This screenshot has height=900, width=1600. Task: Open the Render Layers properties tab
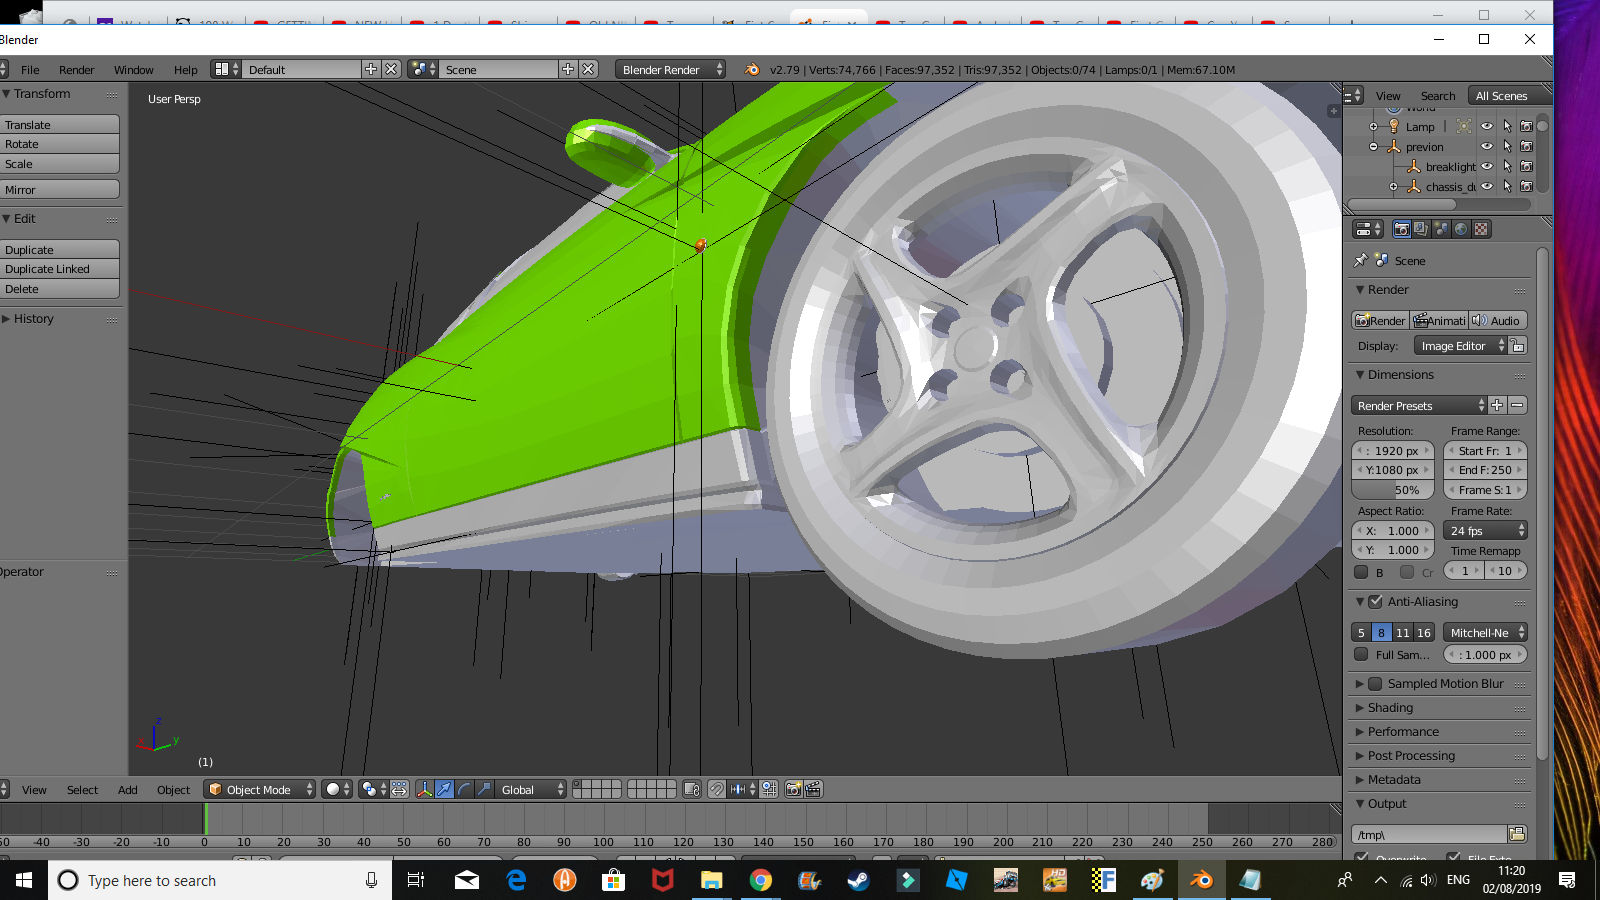(x=1421, y=229)
